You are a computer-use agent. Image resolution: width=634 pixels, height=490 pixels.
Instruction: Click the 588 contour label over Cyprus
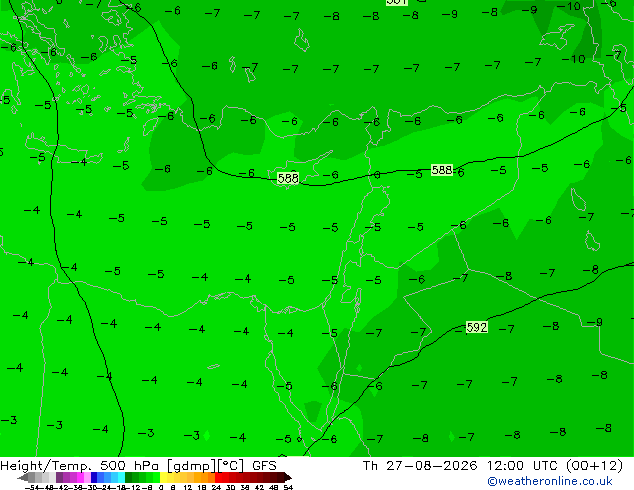pos(288,178)
